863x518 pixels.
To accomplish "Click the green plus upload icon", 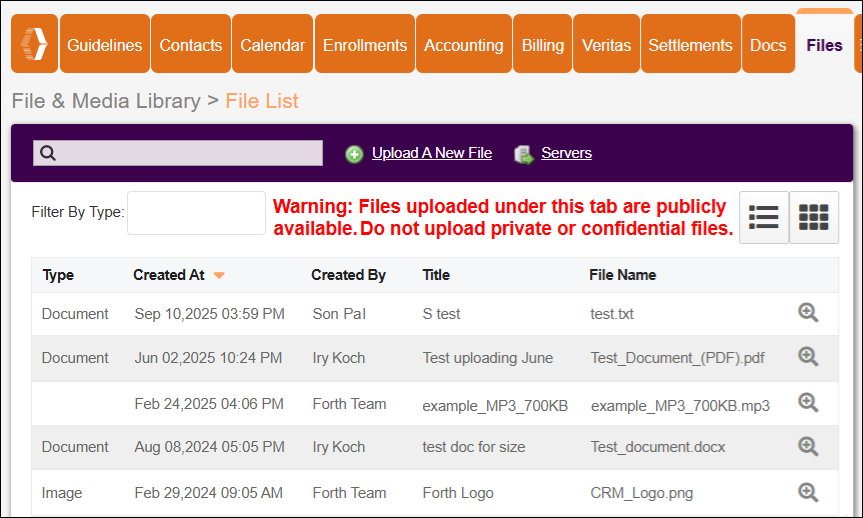I will (354, 154).
